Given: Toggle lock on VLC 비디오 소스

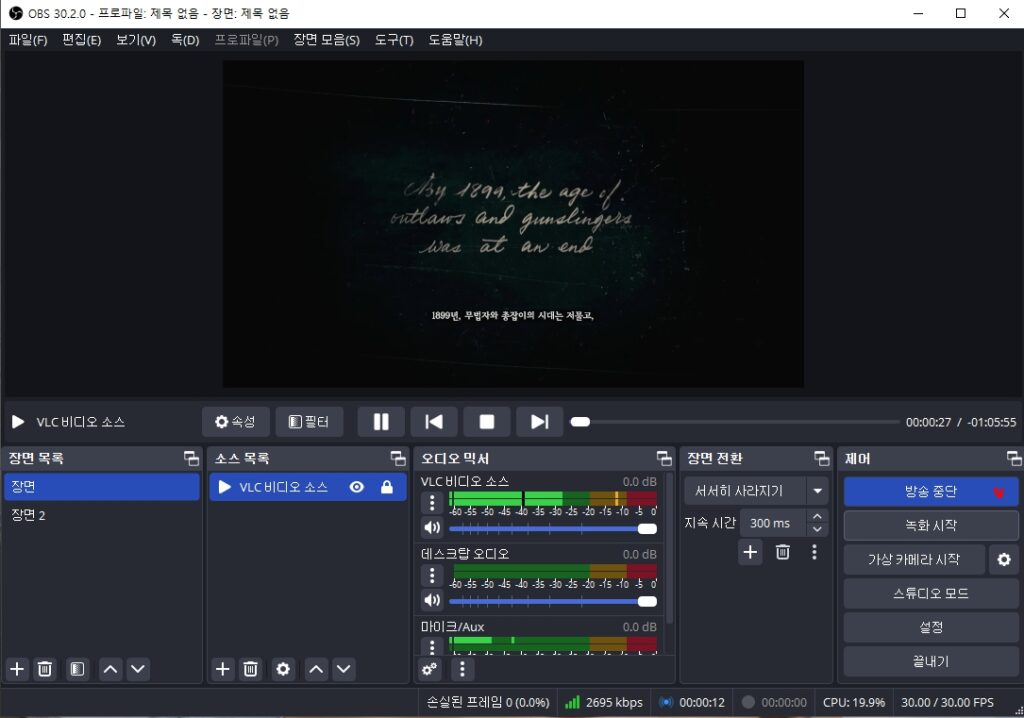Looking at the screenshot, I should 387,487.
